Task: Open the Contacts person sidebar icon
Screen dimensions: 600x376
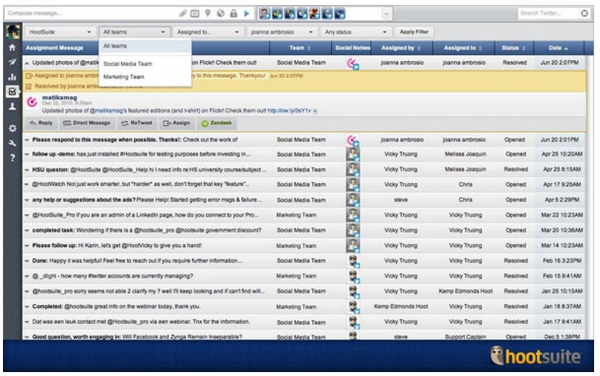Action: [12, 106]
